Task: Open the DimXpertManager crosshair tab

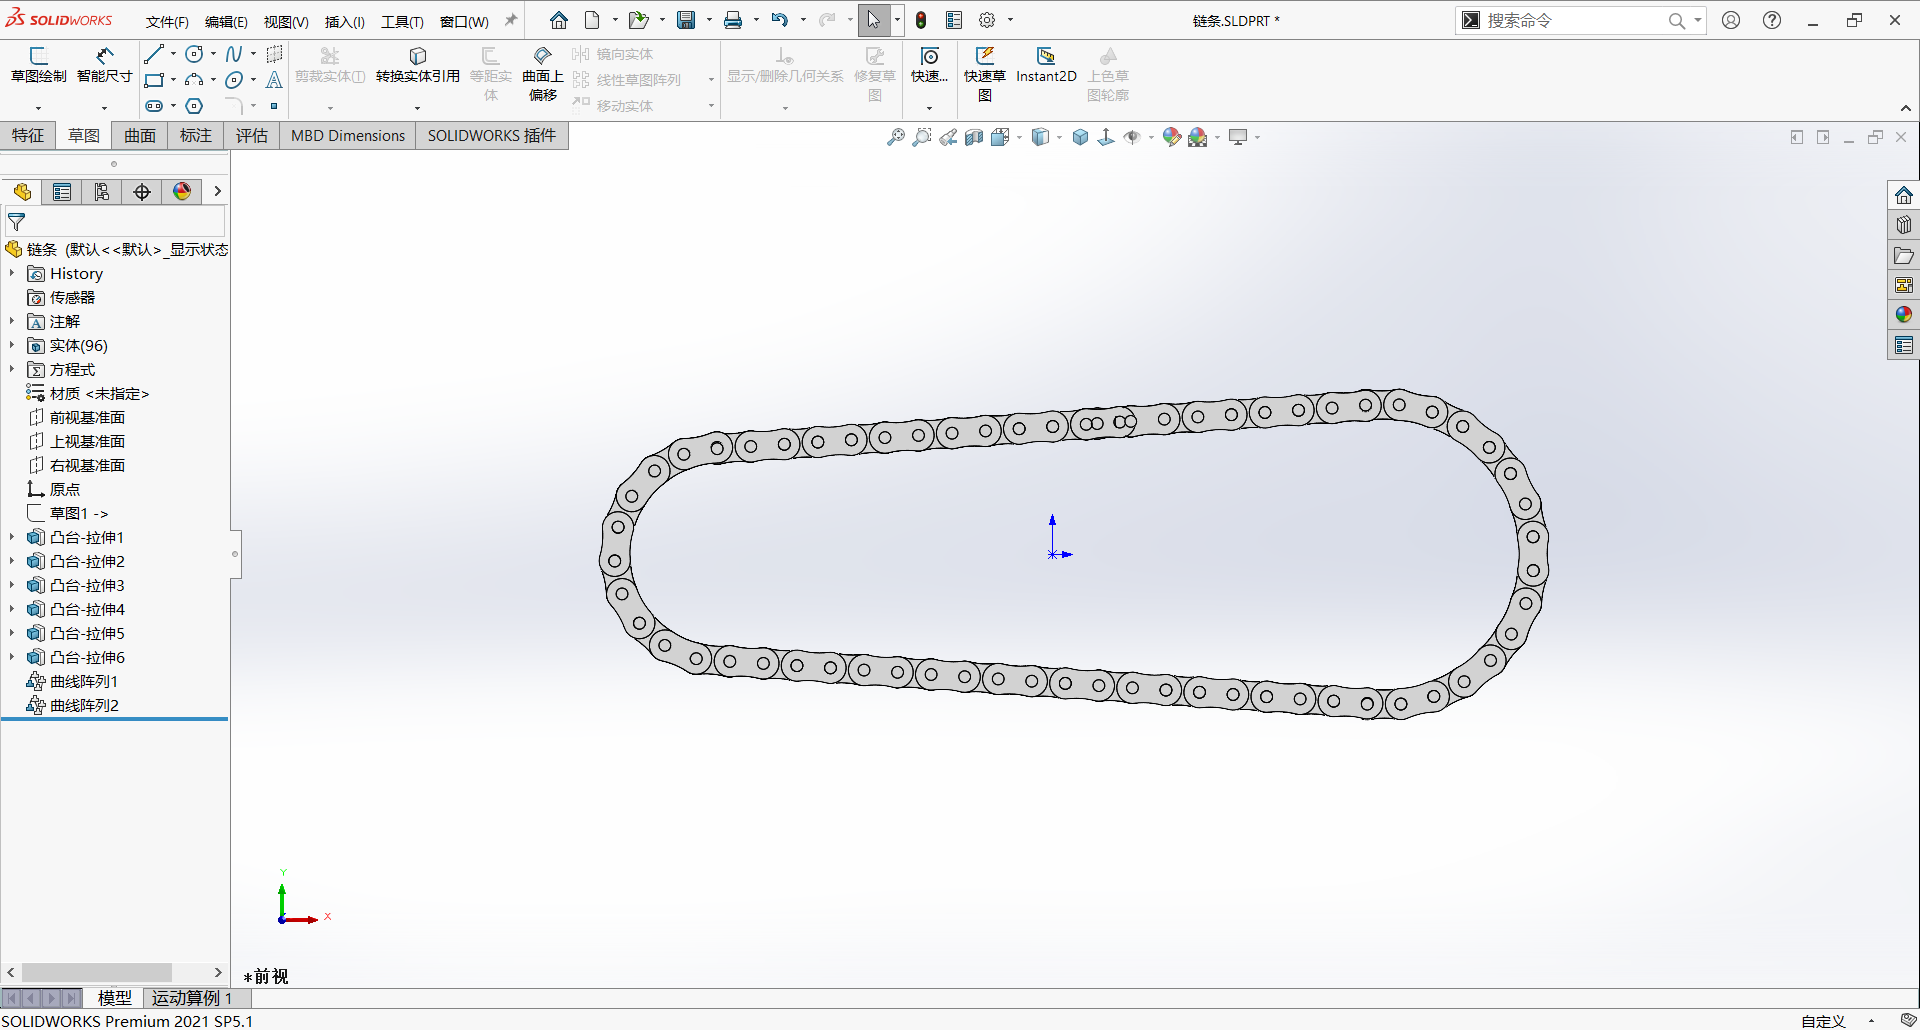Action: 142,192
